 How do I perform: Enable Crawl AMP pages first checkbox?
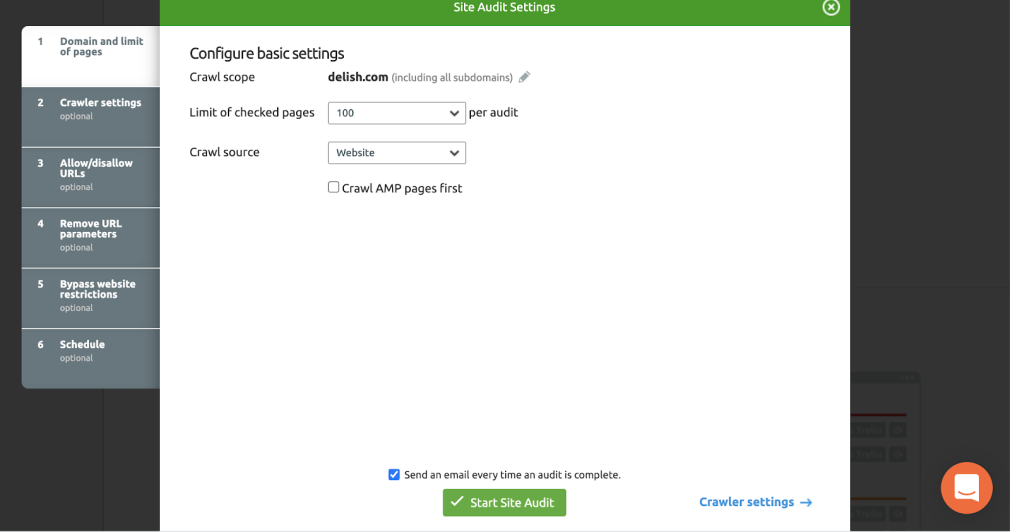[x=333, y=187]
